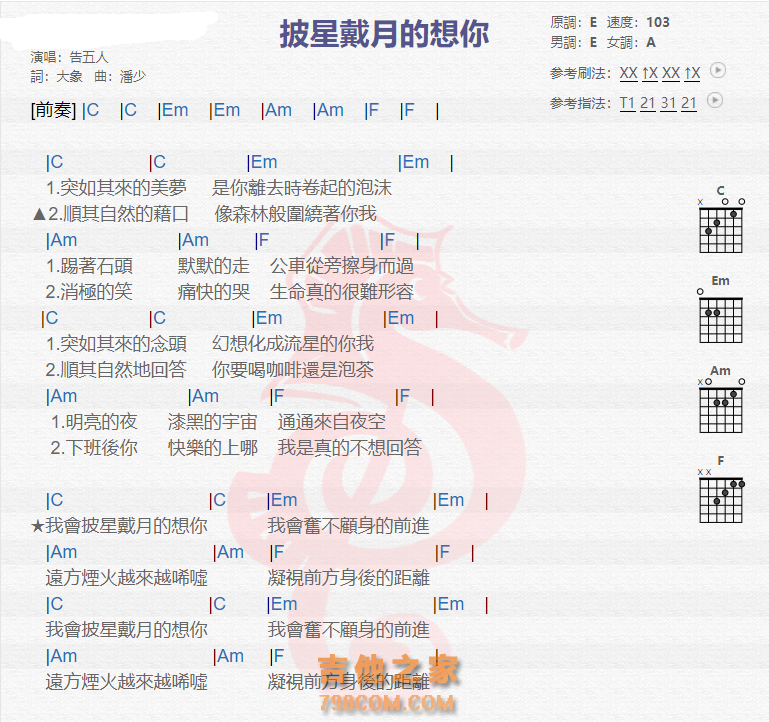Click the female key label 女調: A
This screenshot has height=722, width=769.
click(631, 43)
